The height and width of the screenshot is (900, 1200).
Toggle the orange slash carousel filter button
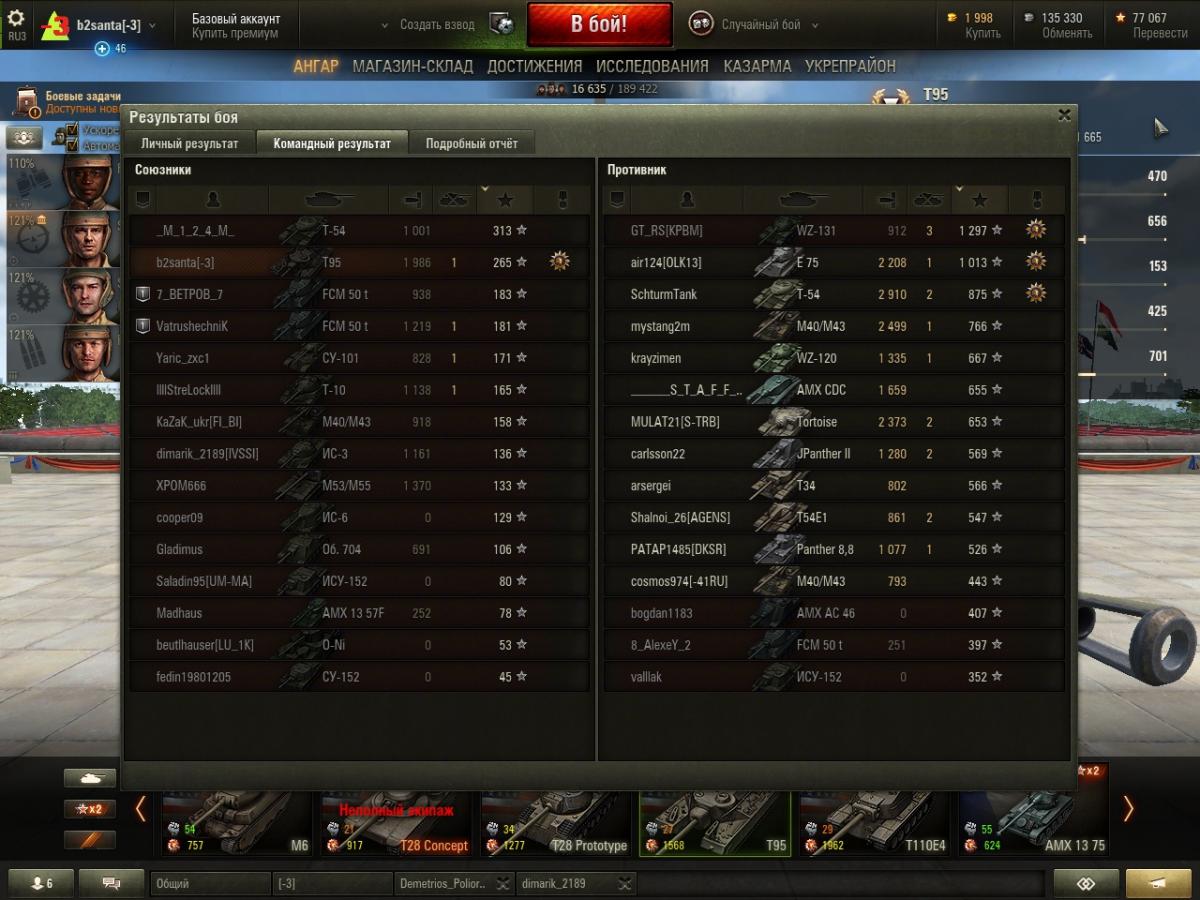(90, 840)
